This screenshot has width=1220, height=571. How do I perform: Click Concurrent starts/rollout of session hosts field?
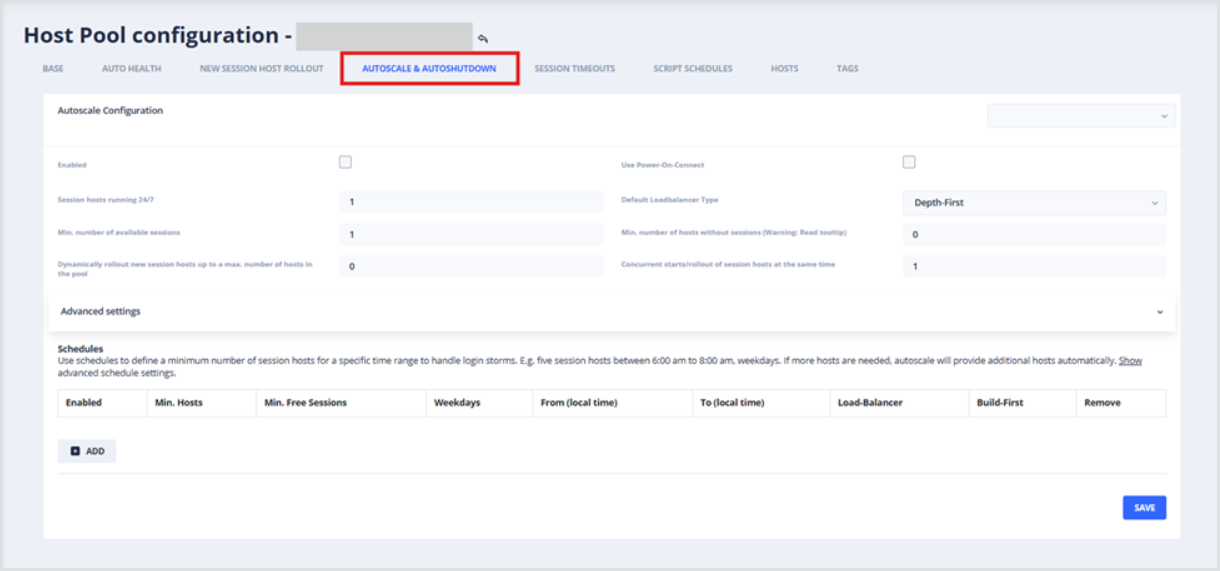(1034, 267)
